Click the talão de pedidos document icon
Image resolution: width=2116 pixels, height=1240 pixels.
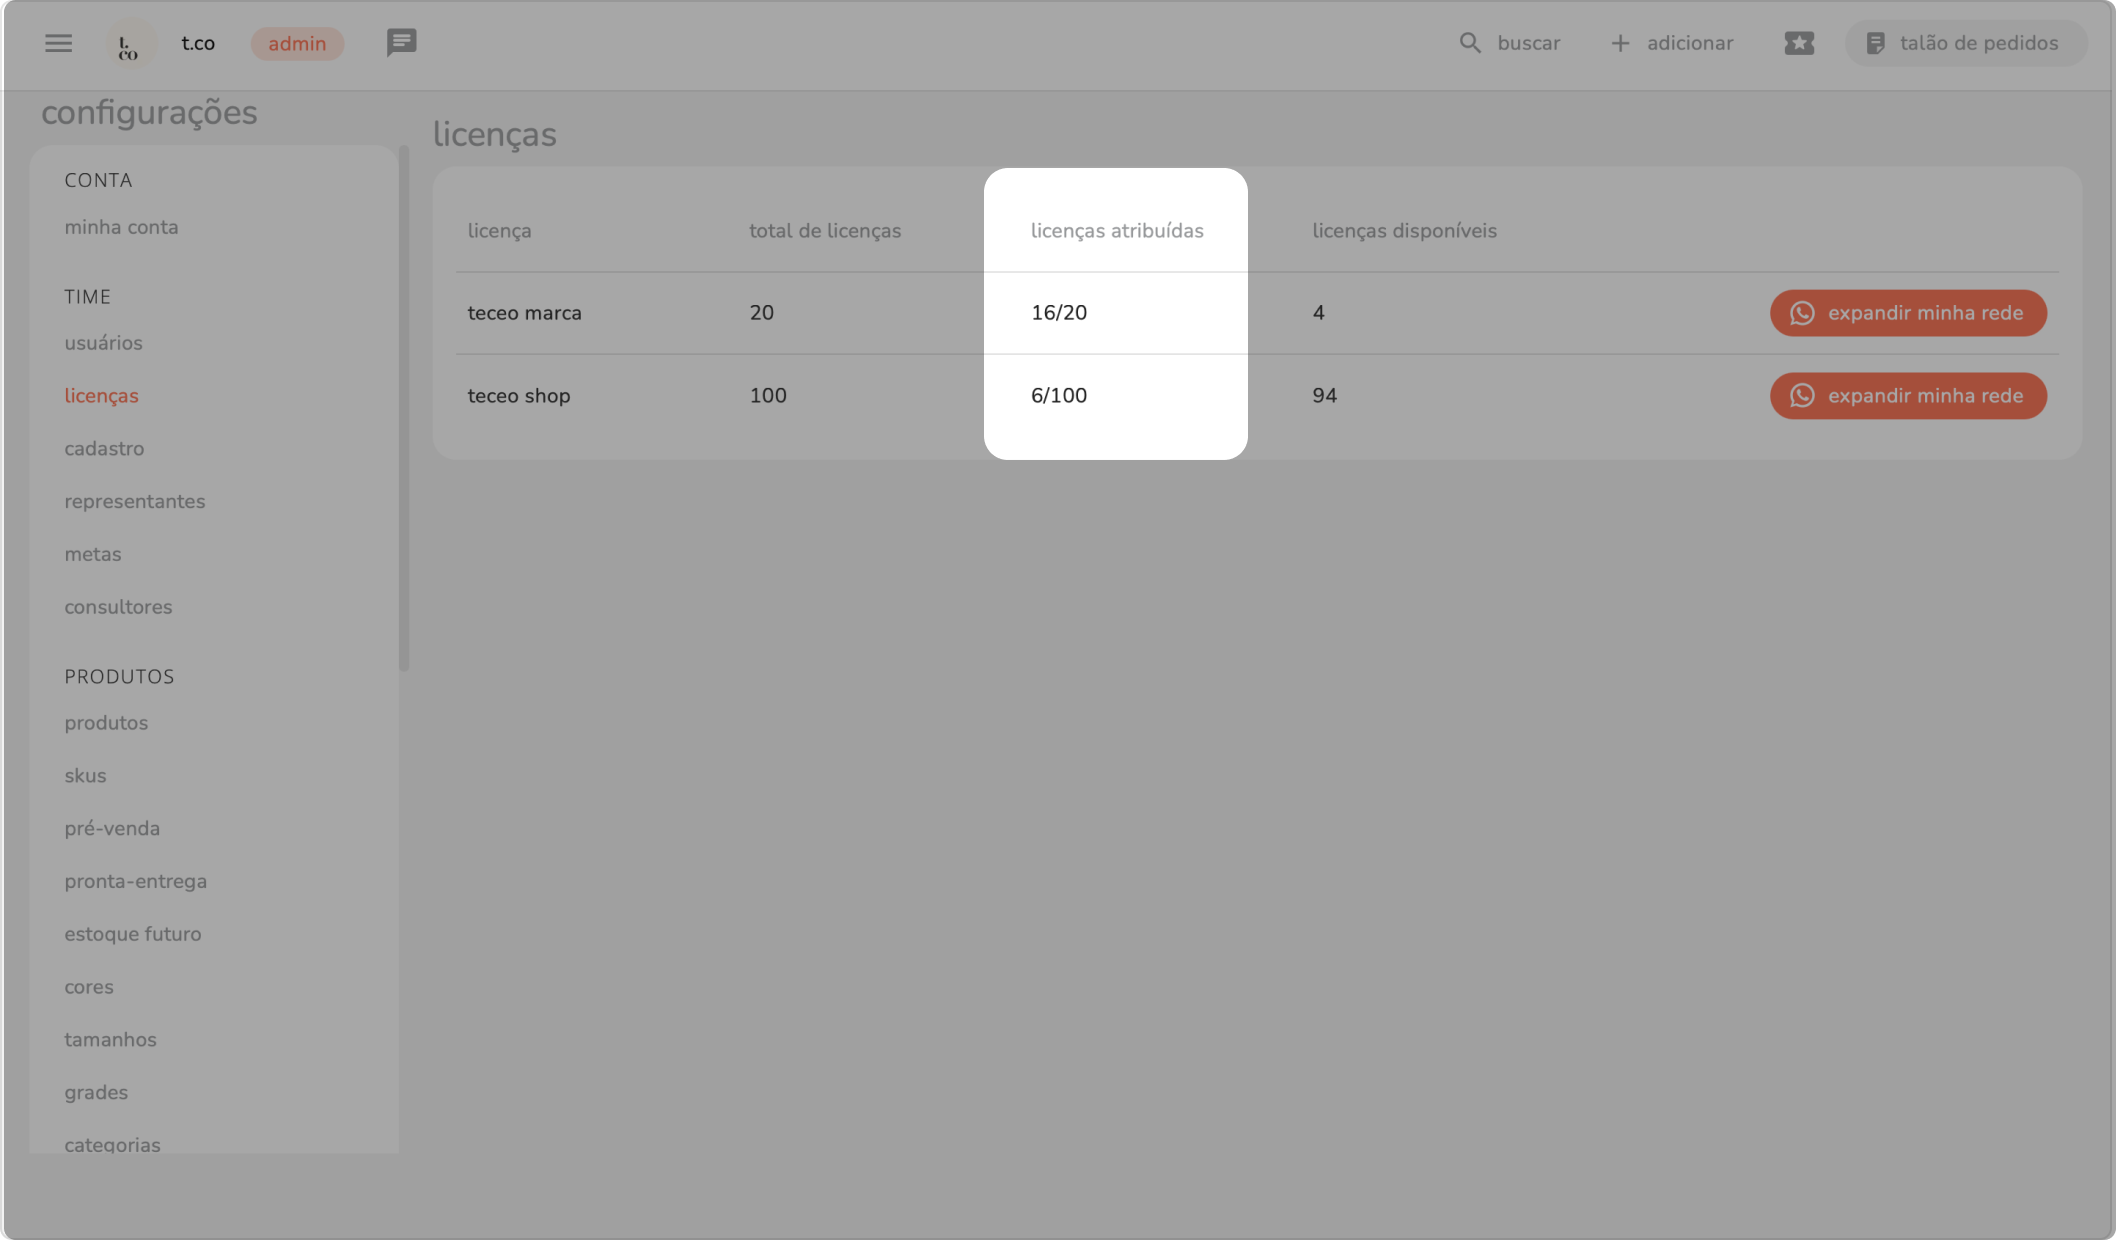tap(1875, 43)
